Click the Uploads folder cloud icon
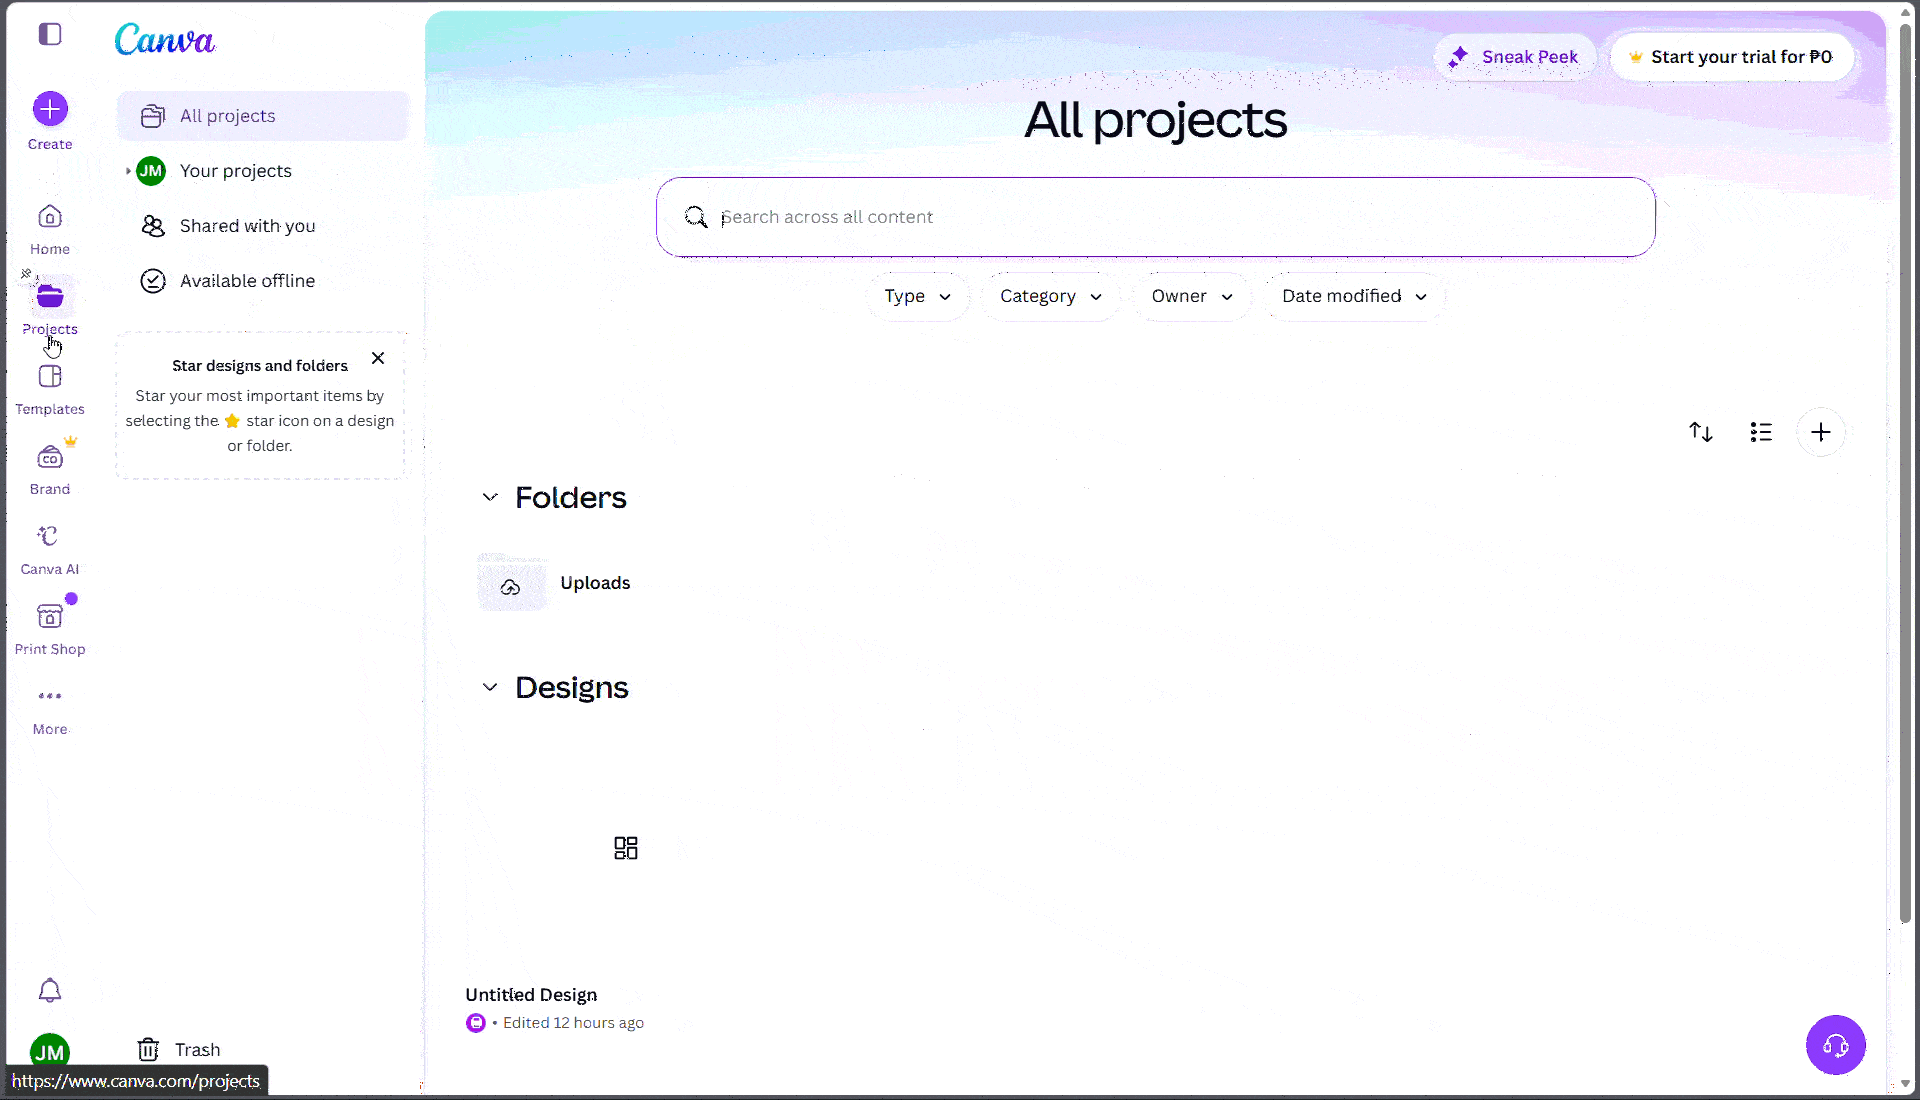This screenshot has width=1920, height=1100. click(511, 587)
